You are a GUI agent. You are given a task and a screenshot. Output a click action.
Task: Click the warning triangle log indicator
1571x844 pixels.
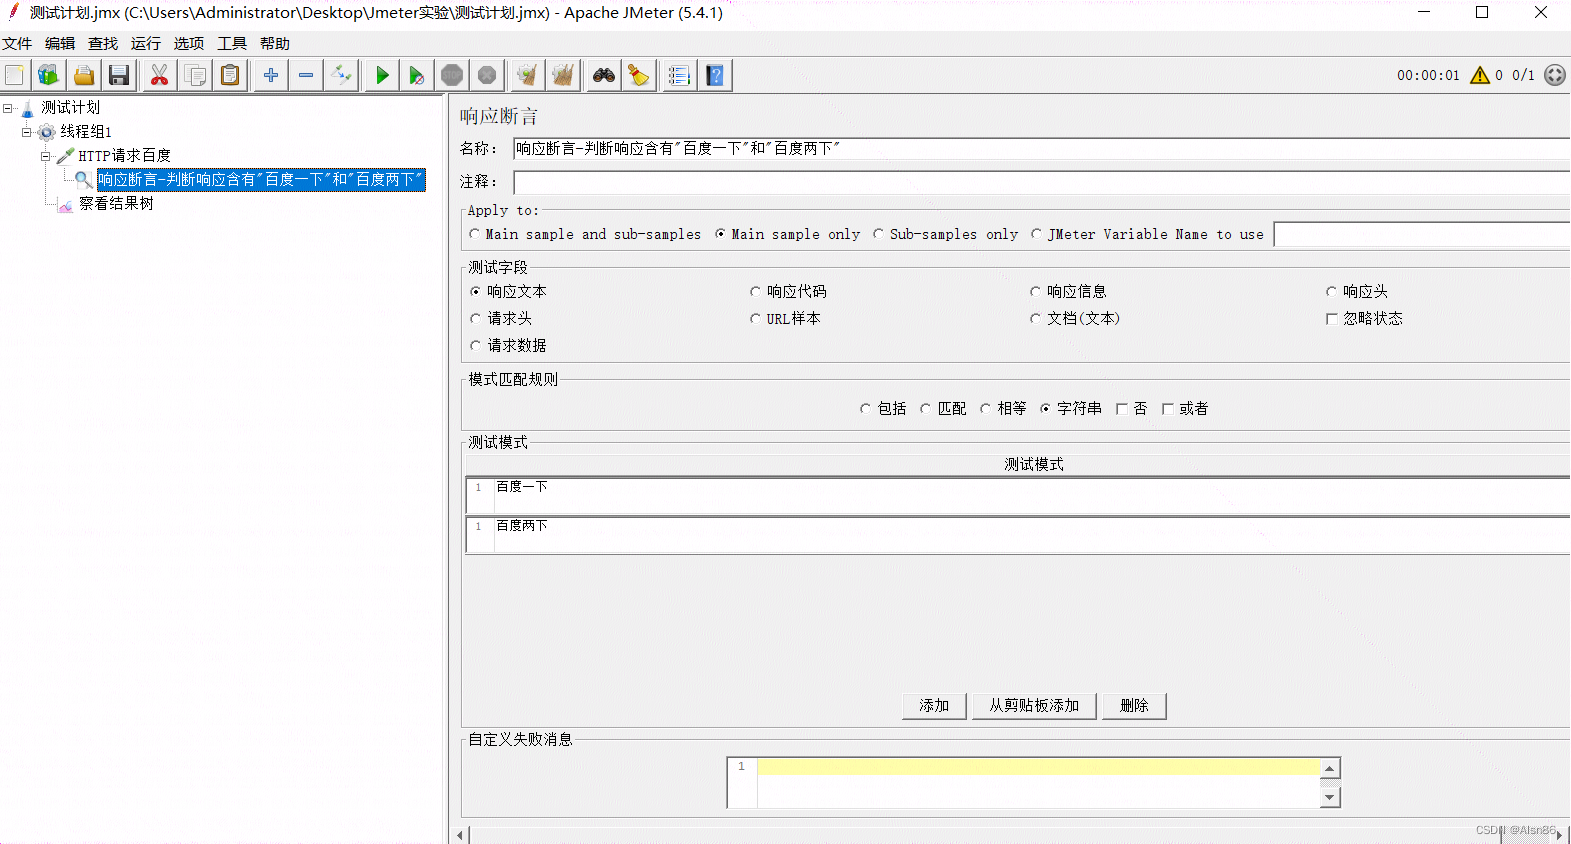(1480, 75)
